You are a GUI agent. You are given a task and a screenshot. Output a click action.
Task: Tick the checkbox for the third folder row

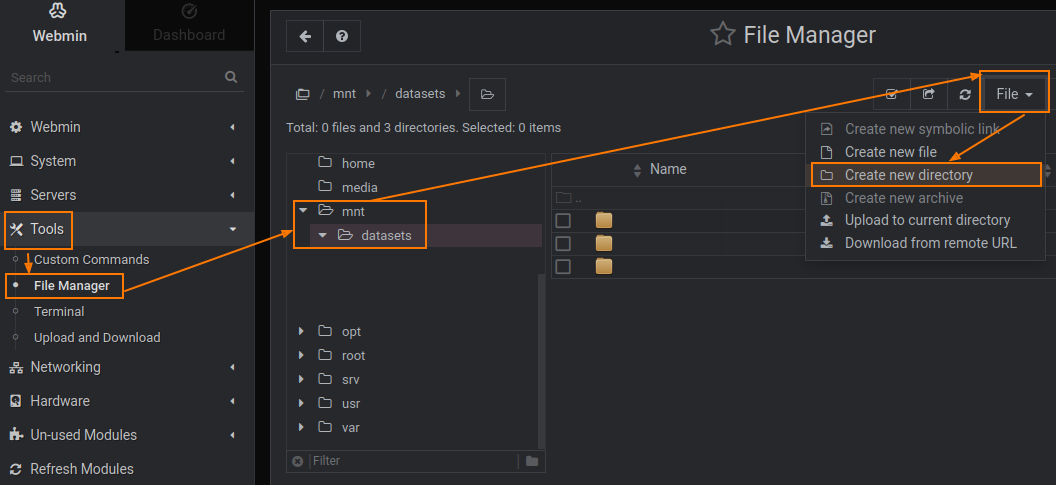[x=564, y=266]
